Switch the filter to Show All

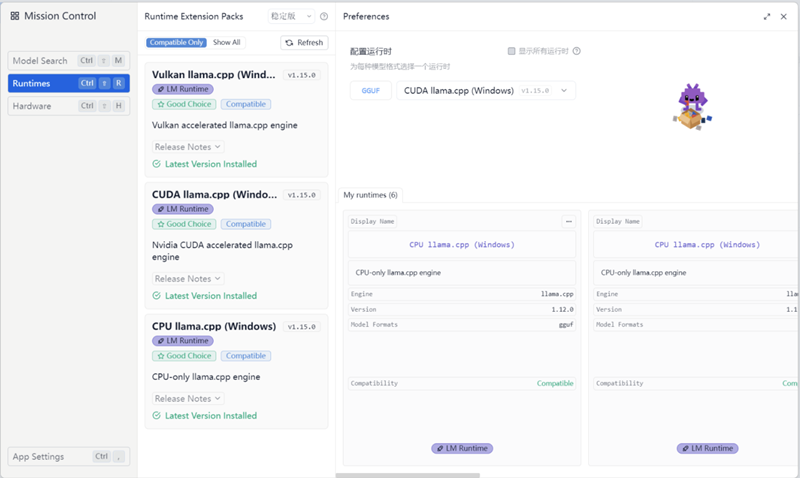pos(227,43)
